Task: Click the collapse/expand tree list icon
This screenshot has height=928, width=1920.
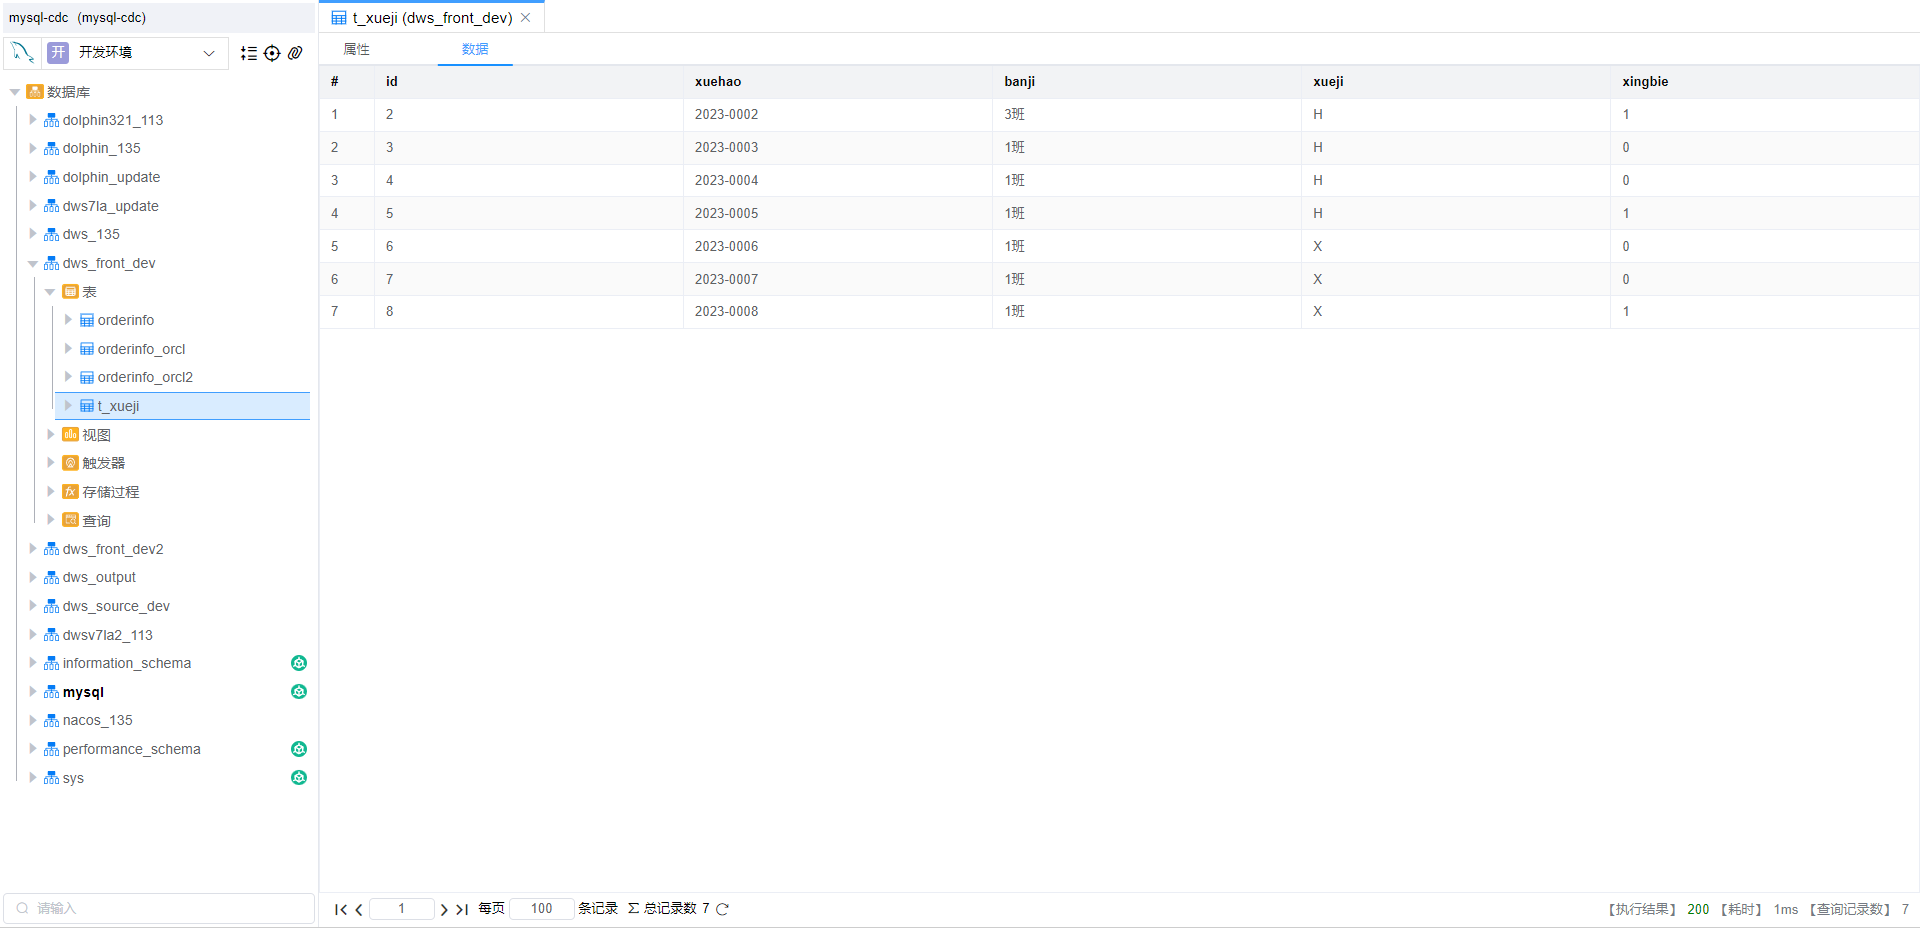Action: click(x=249, y=53)
